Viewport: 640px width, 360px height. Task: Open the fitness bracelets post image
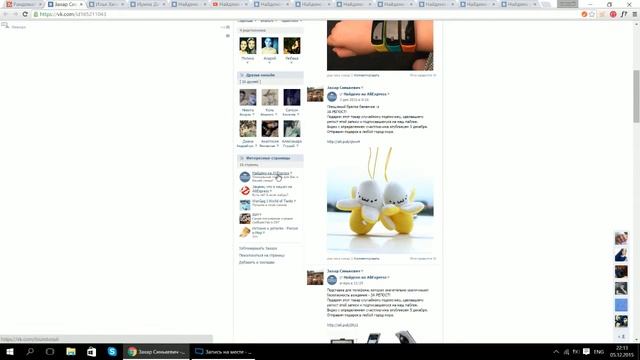tap(380, 45)
